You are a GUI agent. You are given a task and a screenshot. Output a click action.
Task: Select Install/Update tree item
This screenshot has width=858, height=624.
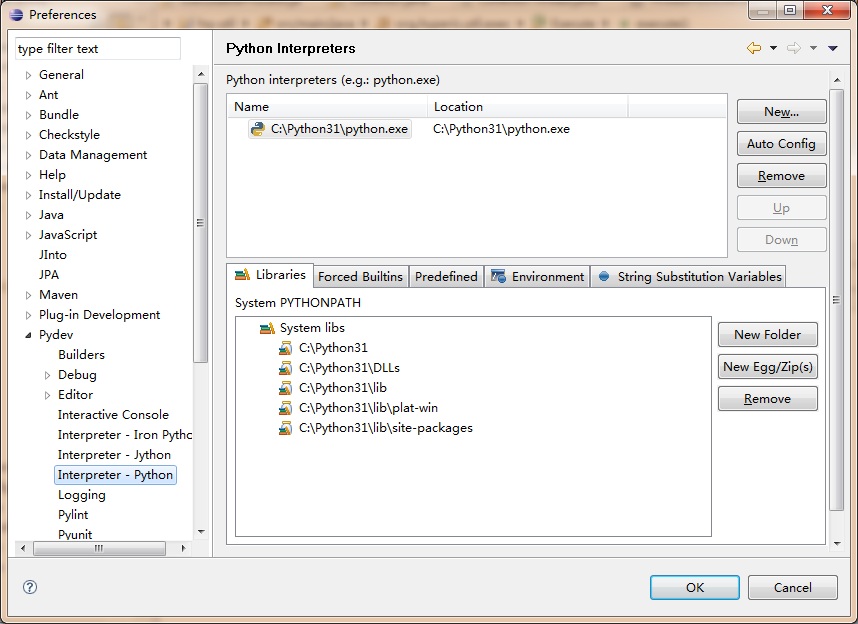(80, 195)
